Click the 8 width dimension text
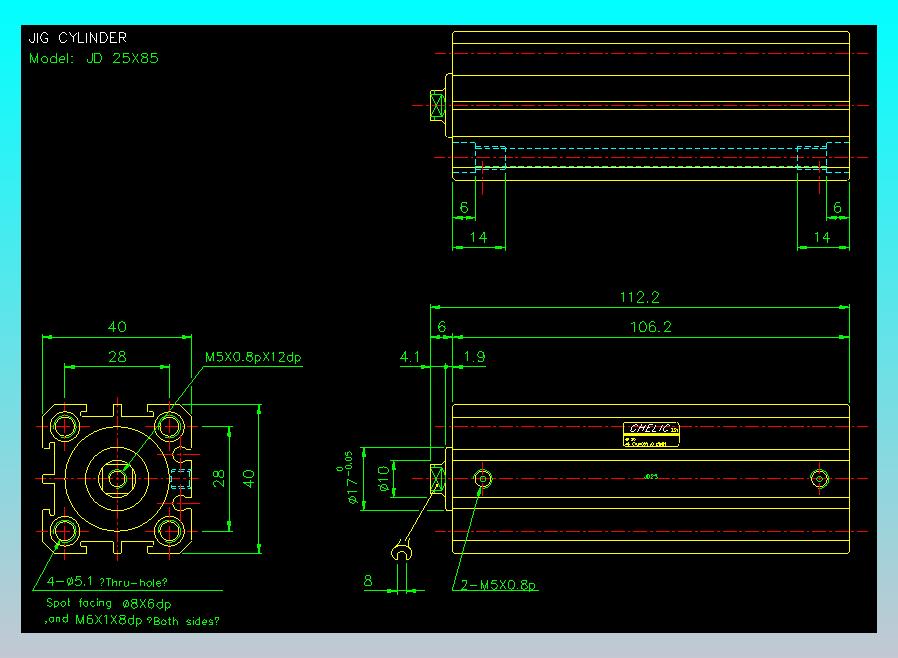The height and width of the screenshot is (658, 898). [368, 579]
